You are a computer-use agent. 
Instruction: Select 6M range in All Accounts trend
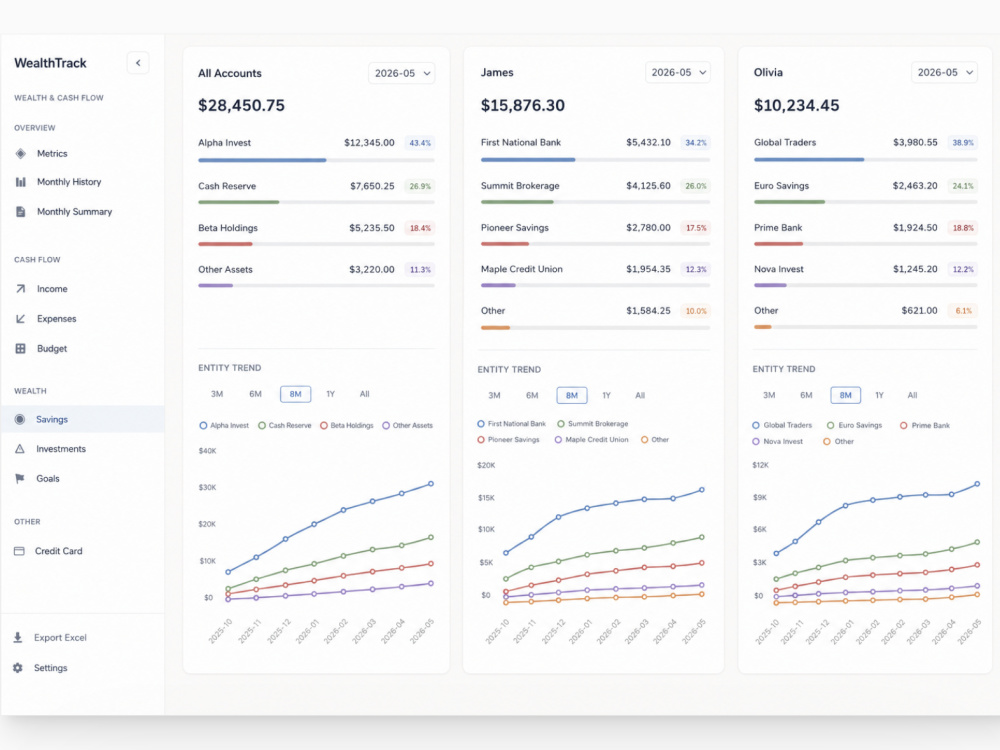click(255, 394)
